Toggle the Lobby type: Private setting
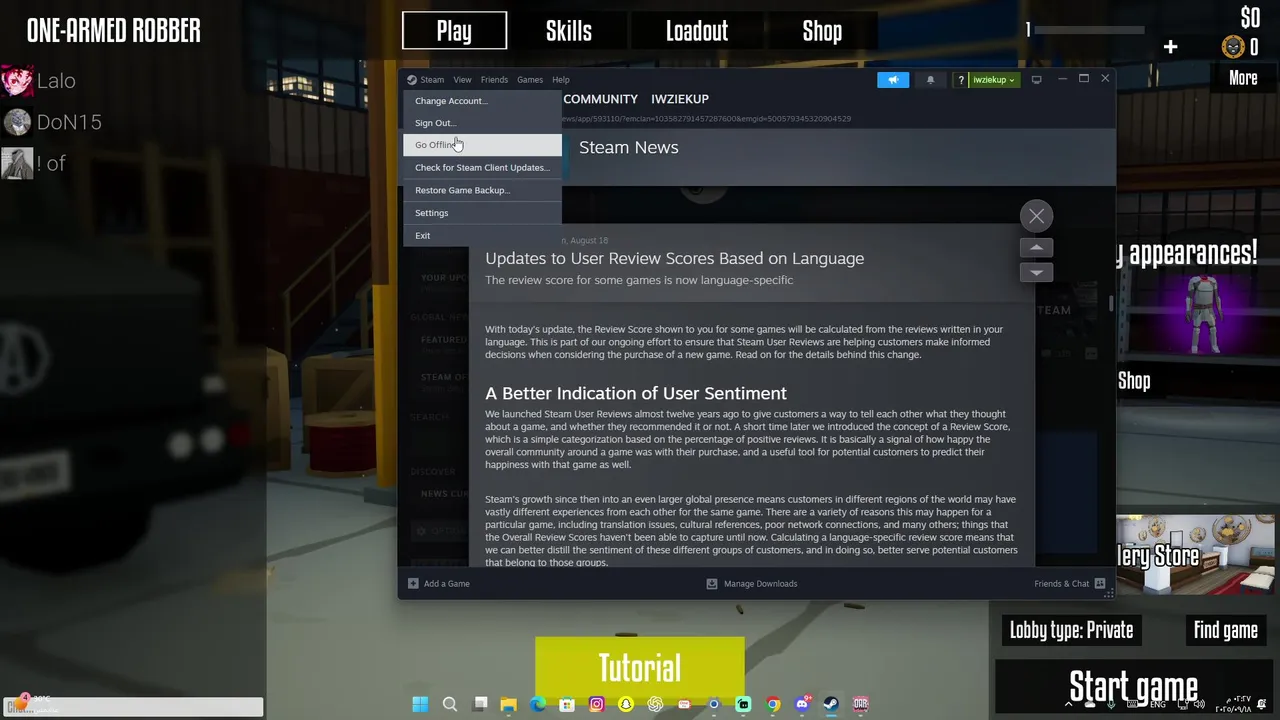This screenshot has width=1280, height=720. click(1071, 630)
